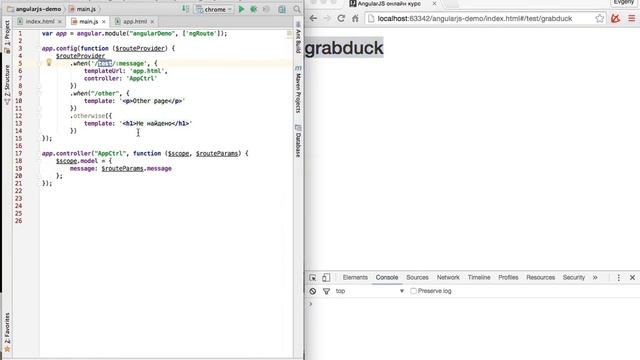Open the Ant Build side panel
This screenshot has width=640, height=360.
click(298, 37)
